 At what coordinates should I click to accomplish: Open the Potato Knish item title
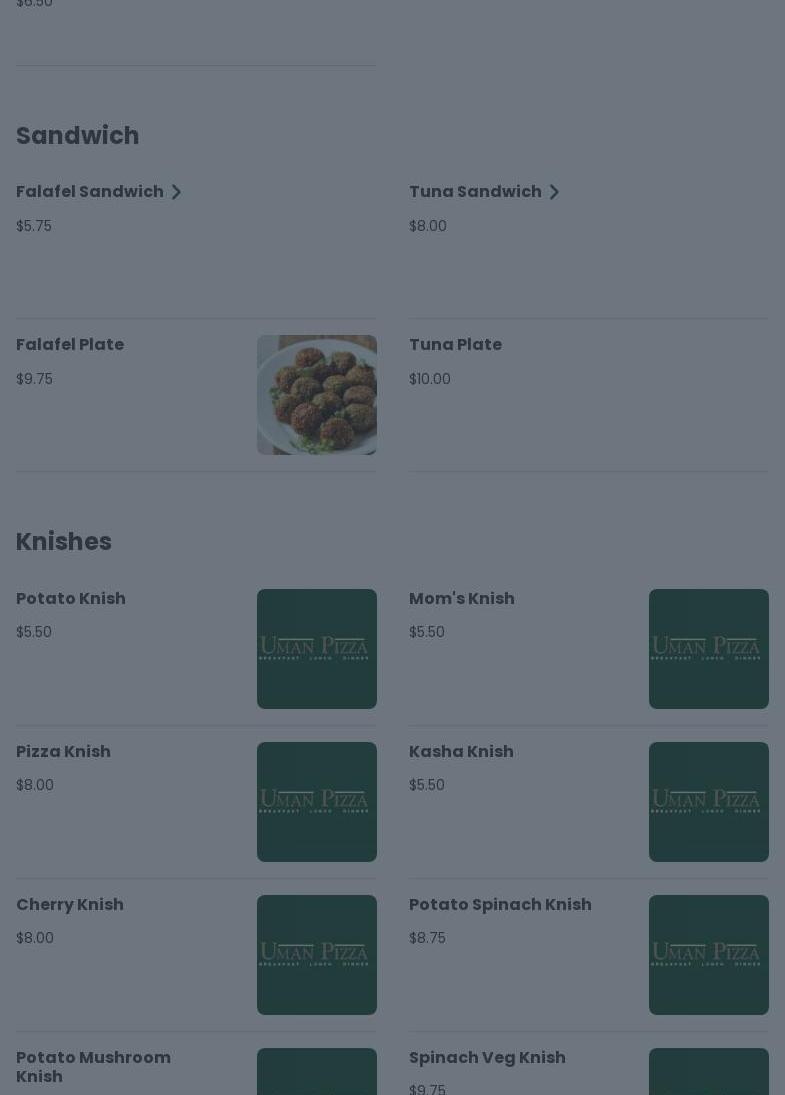point(71,599)
